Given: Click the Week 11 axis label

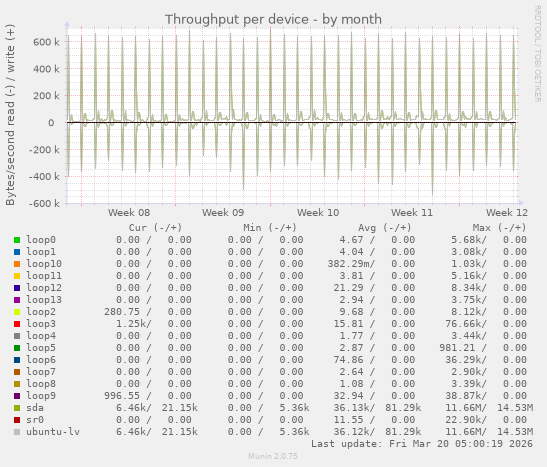Looking at the screenshot, I should point(412,213).
